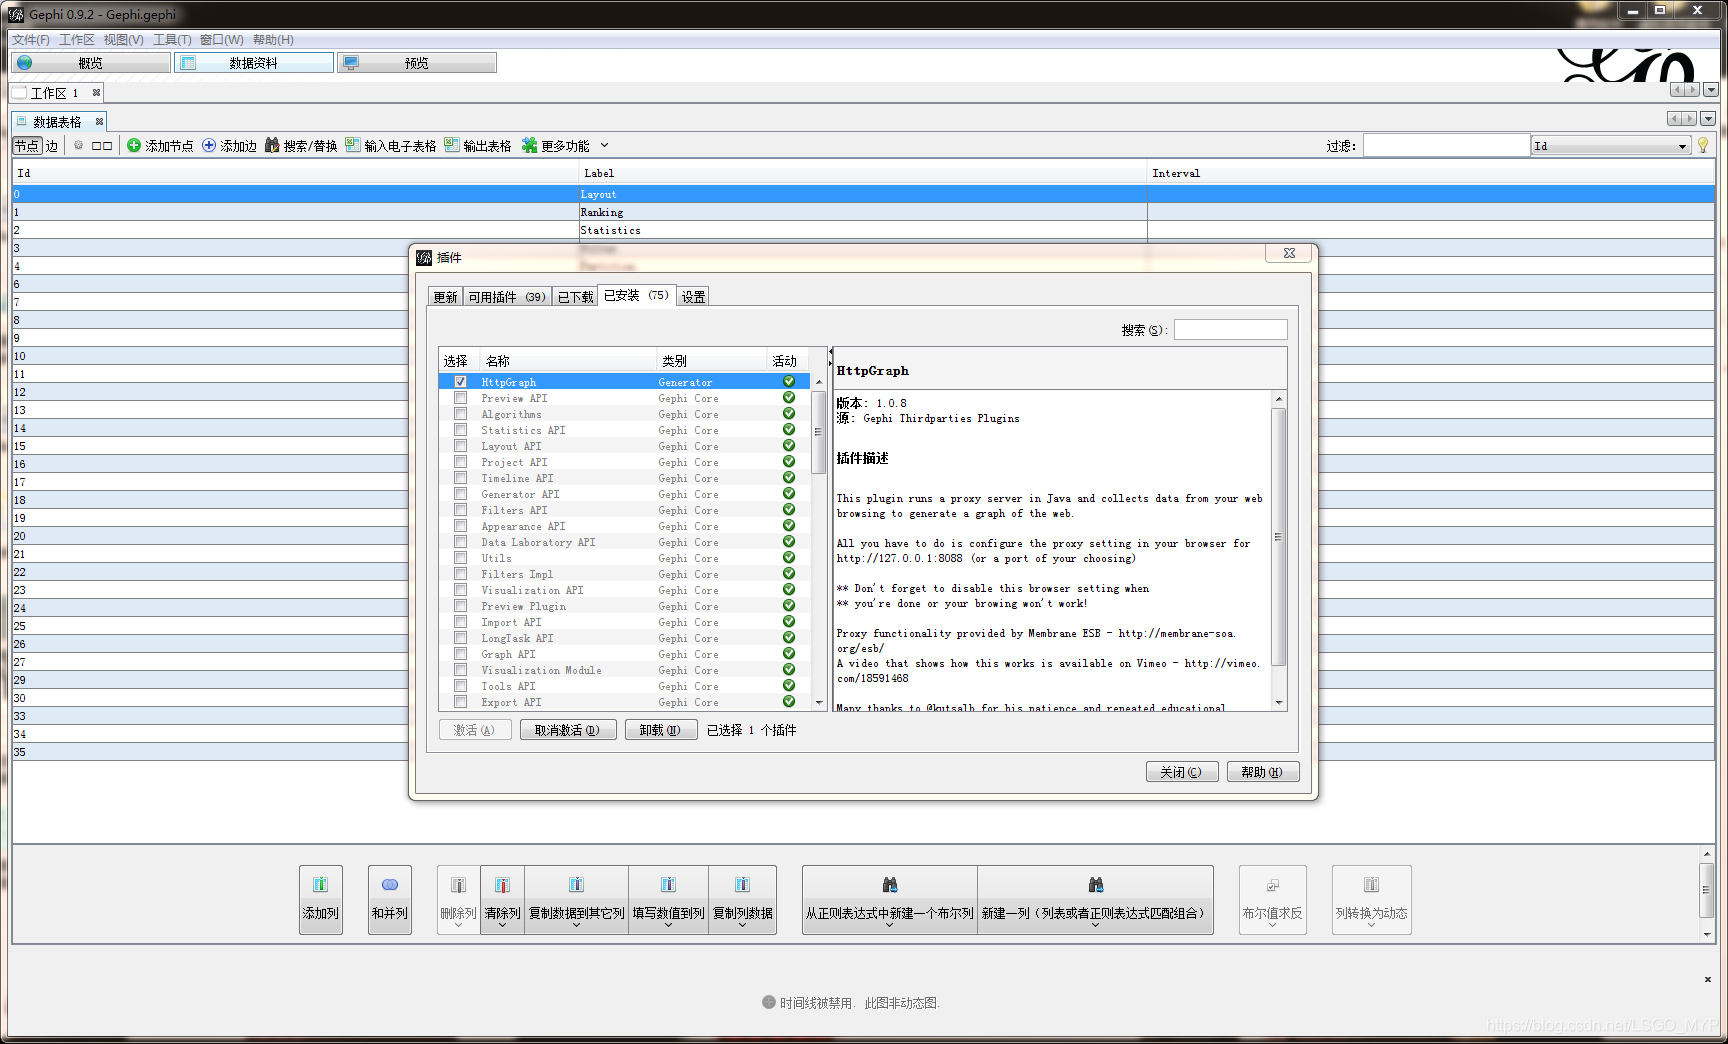Expand the 更多功能 dropdown arrow

(604, 146)
